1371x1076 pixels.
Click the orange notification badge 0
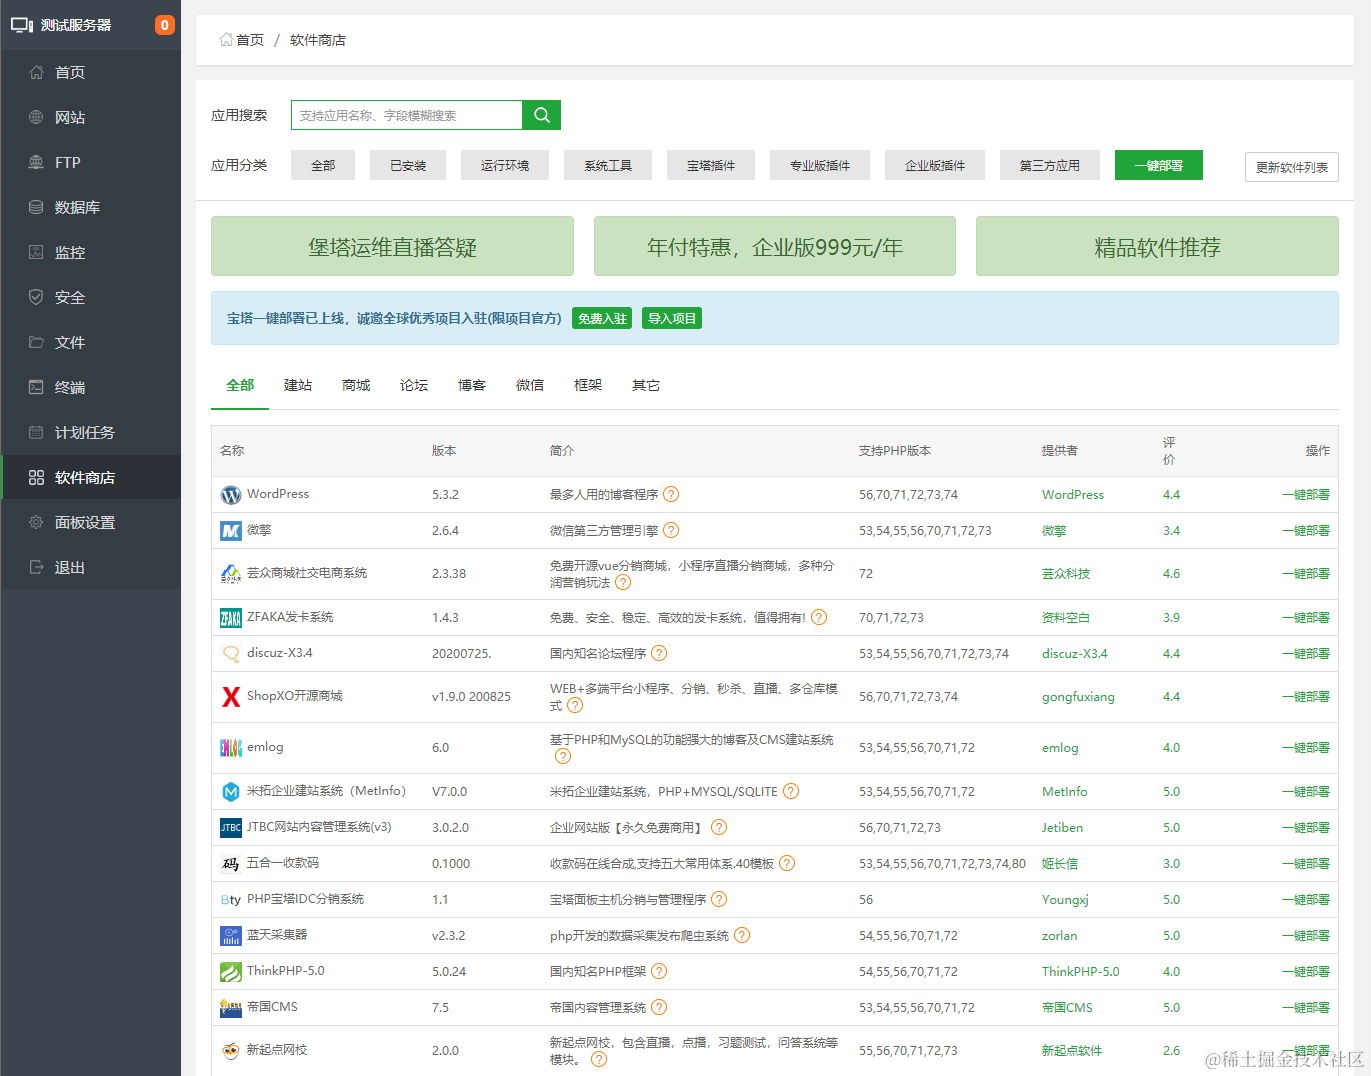click(x=165, y=25)
